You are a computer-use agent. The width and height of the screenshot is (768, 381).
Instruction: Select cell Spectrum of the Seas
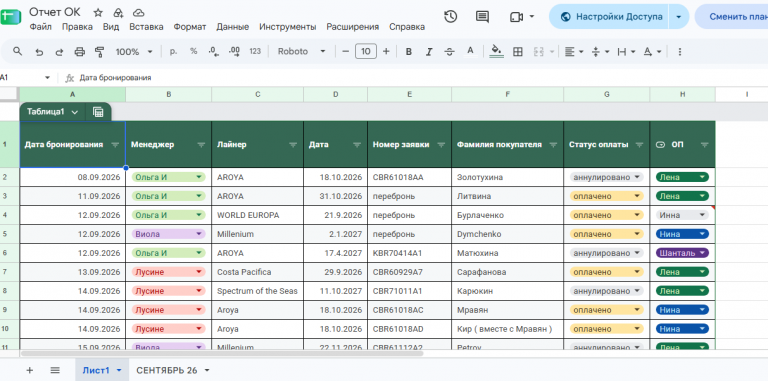[258, 291]
